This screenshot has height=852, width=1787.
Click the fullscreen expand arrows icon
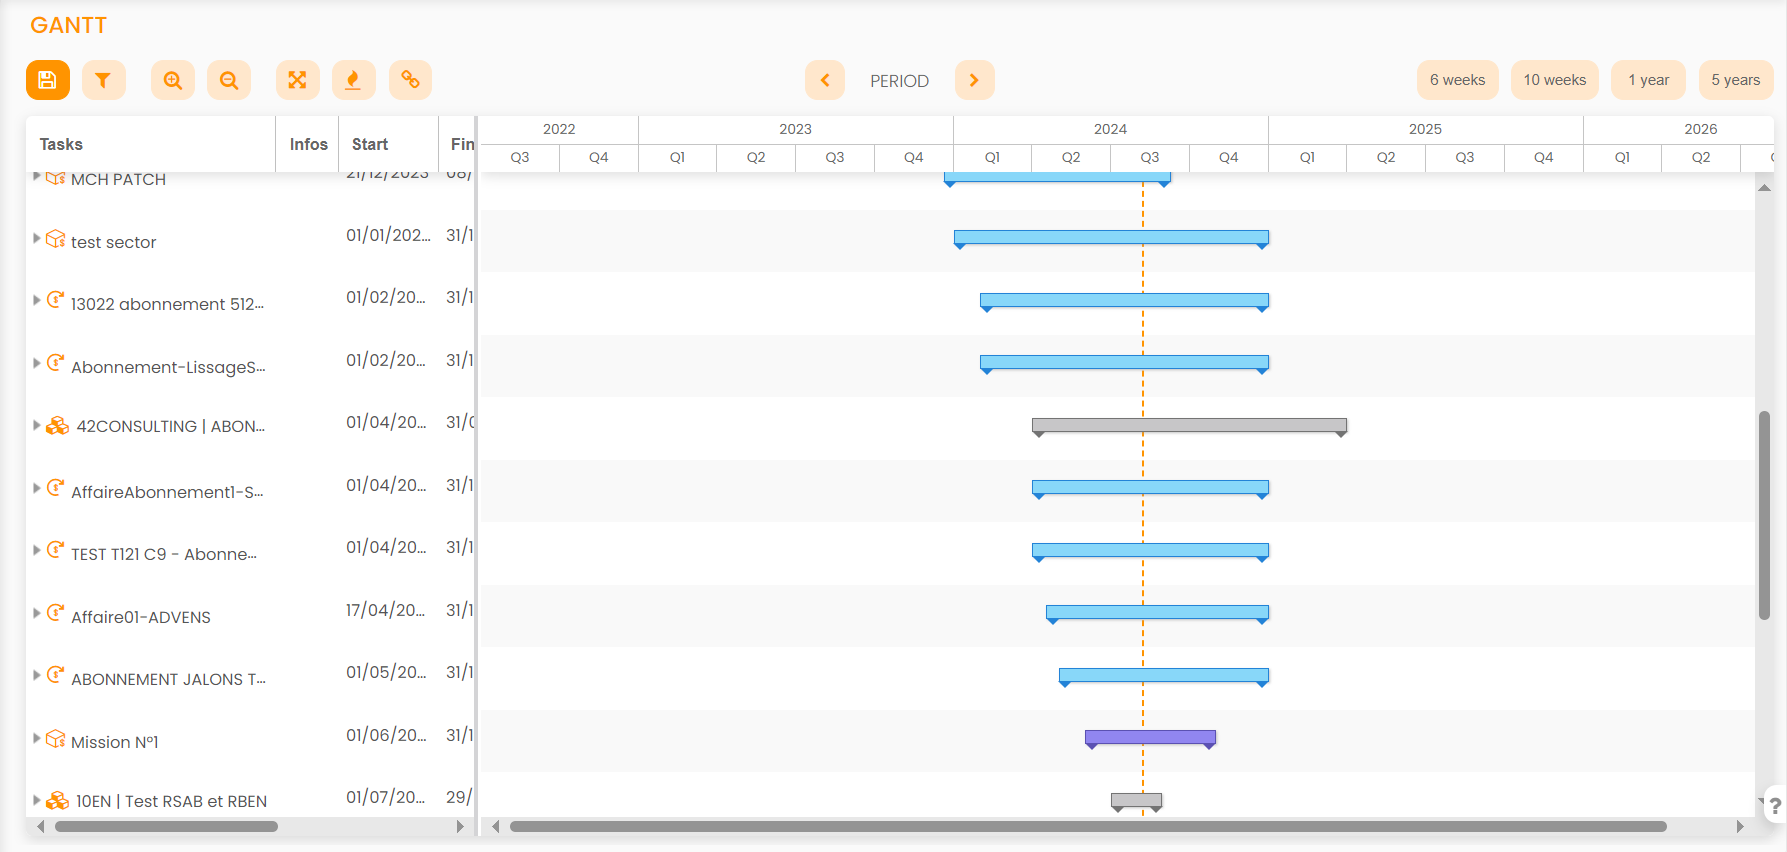tap(297, 80)
